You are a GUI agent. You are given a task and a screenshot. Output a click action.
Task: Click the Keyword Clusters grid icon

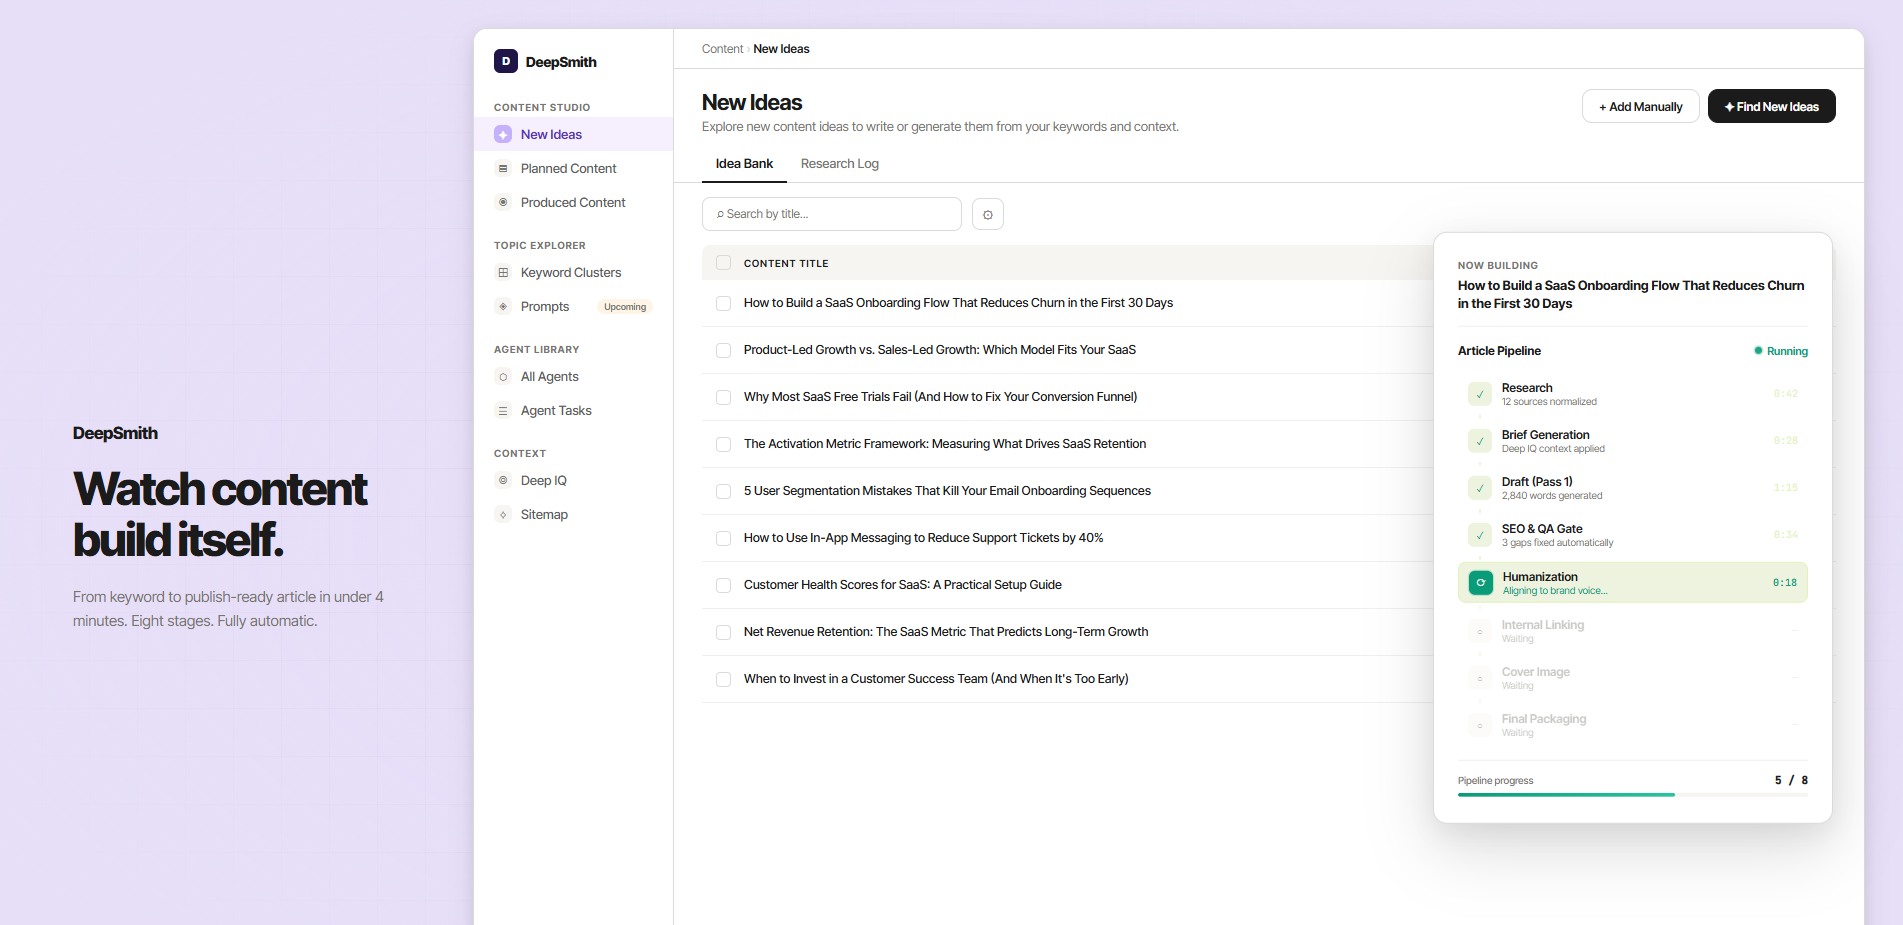pyautogui.click(x=503, y=272)
